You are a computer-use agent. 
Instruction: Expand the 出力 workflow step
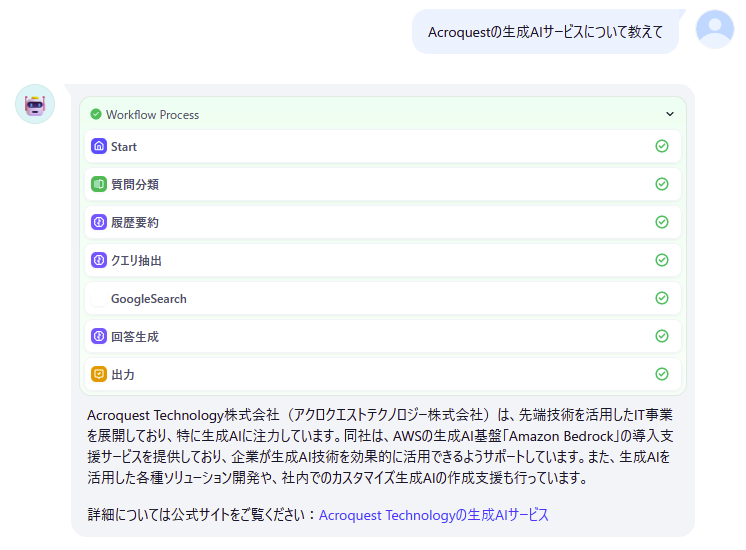[383, 374]
